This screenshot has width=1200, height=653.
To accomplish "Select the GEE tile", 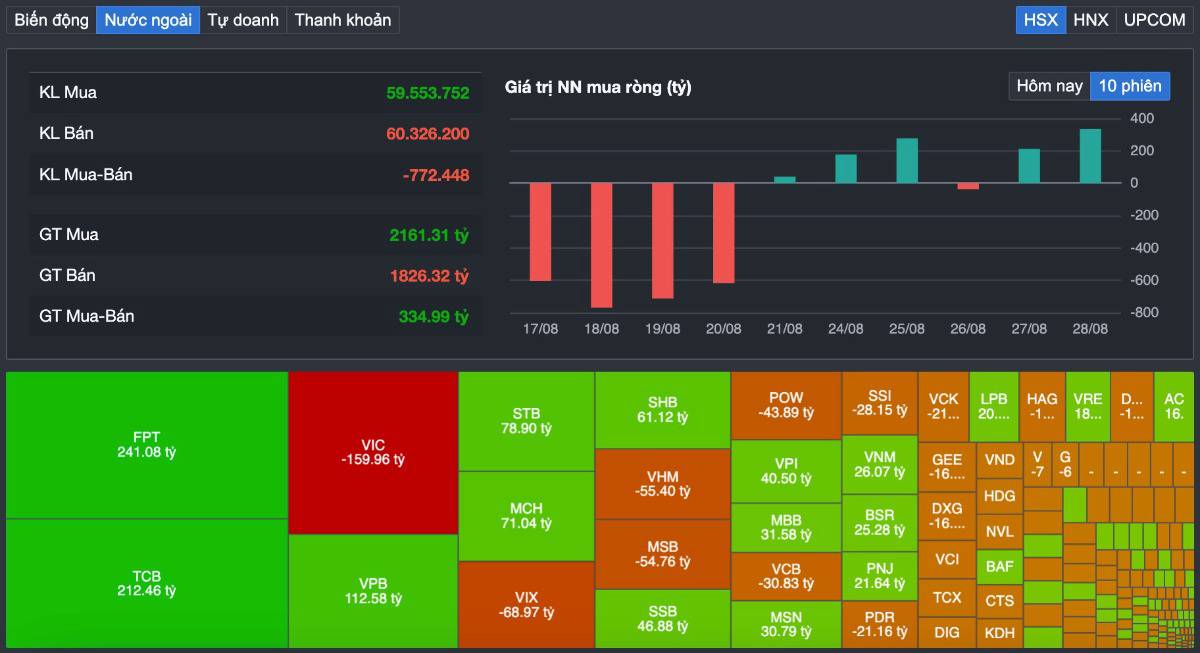I will [946, 466].
